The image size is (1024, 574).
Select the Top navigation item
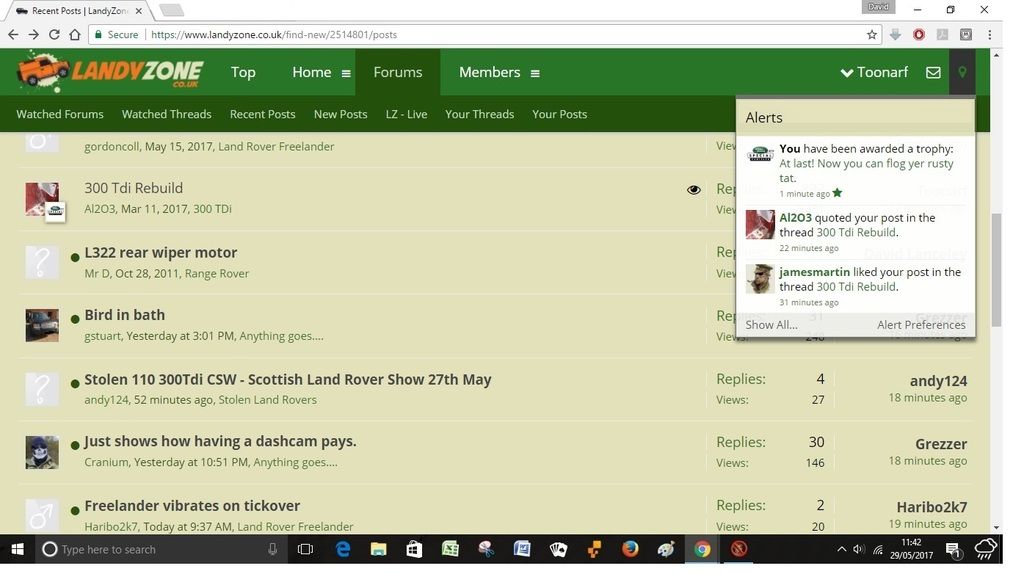(x=243, y=72)
